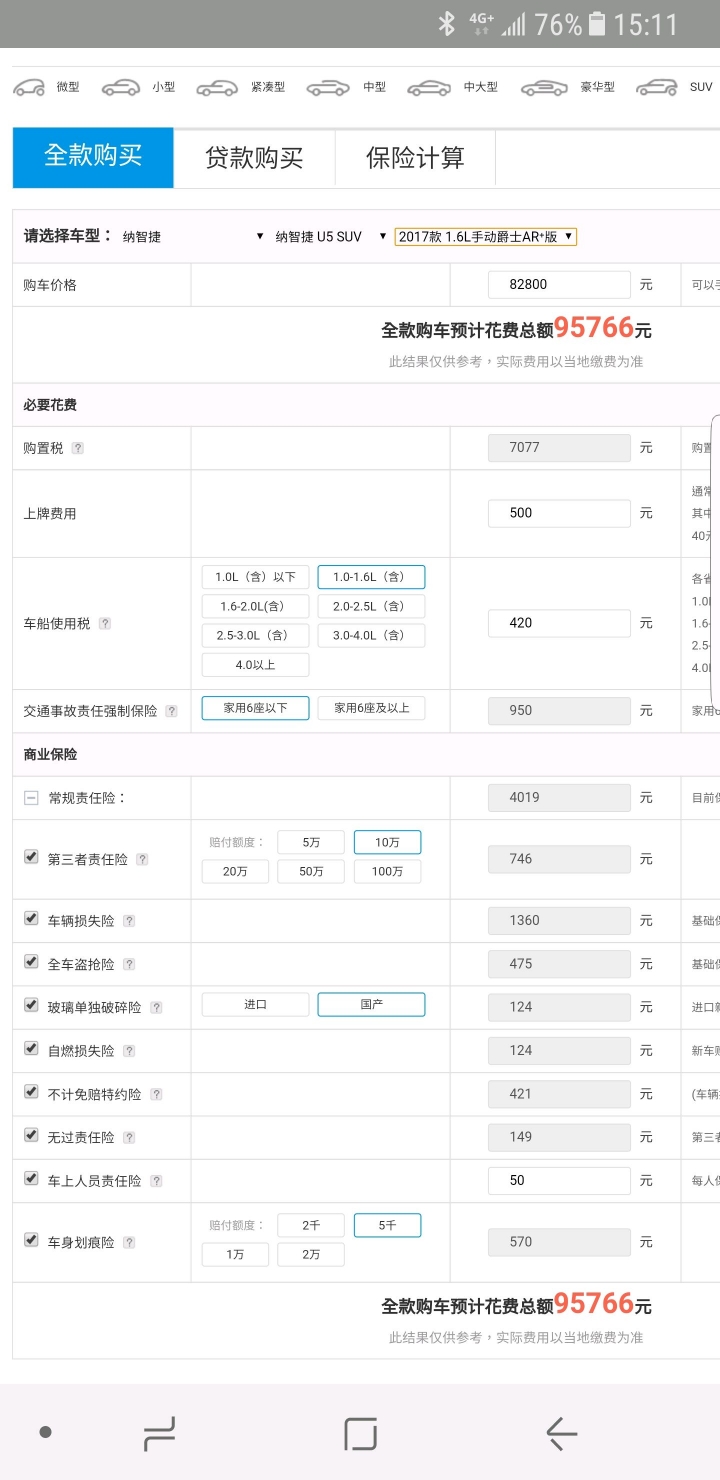The height and width of the screenshot is (1480, 720).
Task: Open the 纳智捷 brand dropdown
Action: pyautogui.click(x=193, y=237)
